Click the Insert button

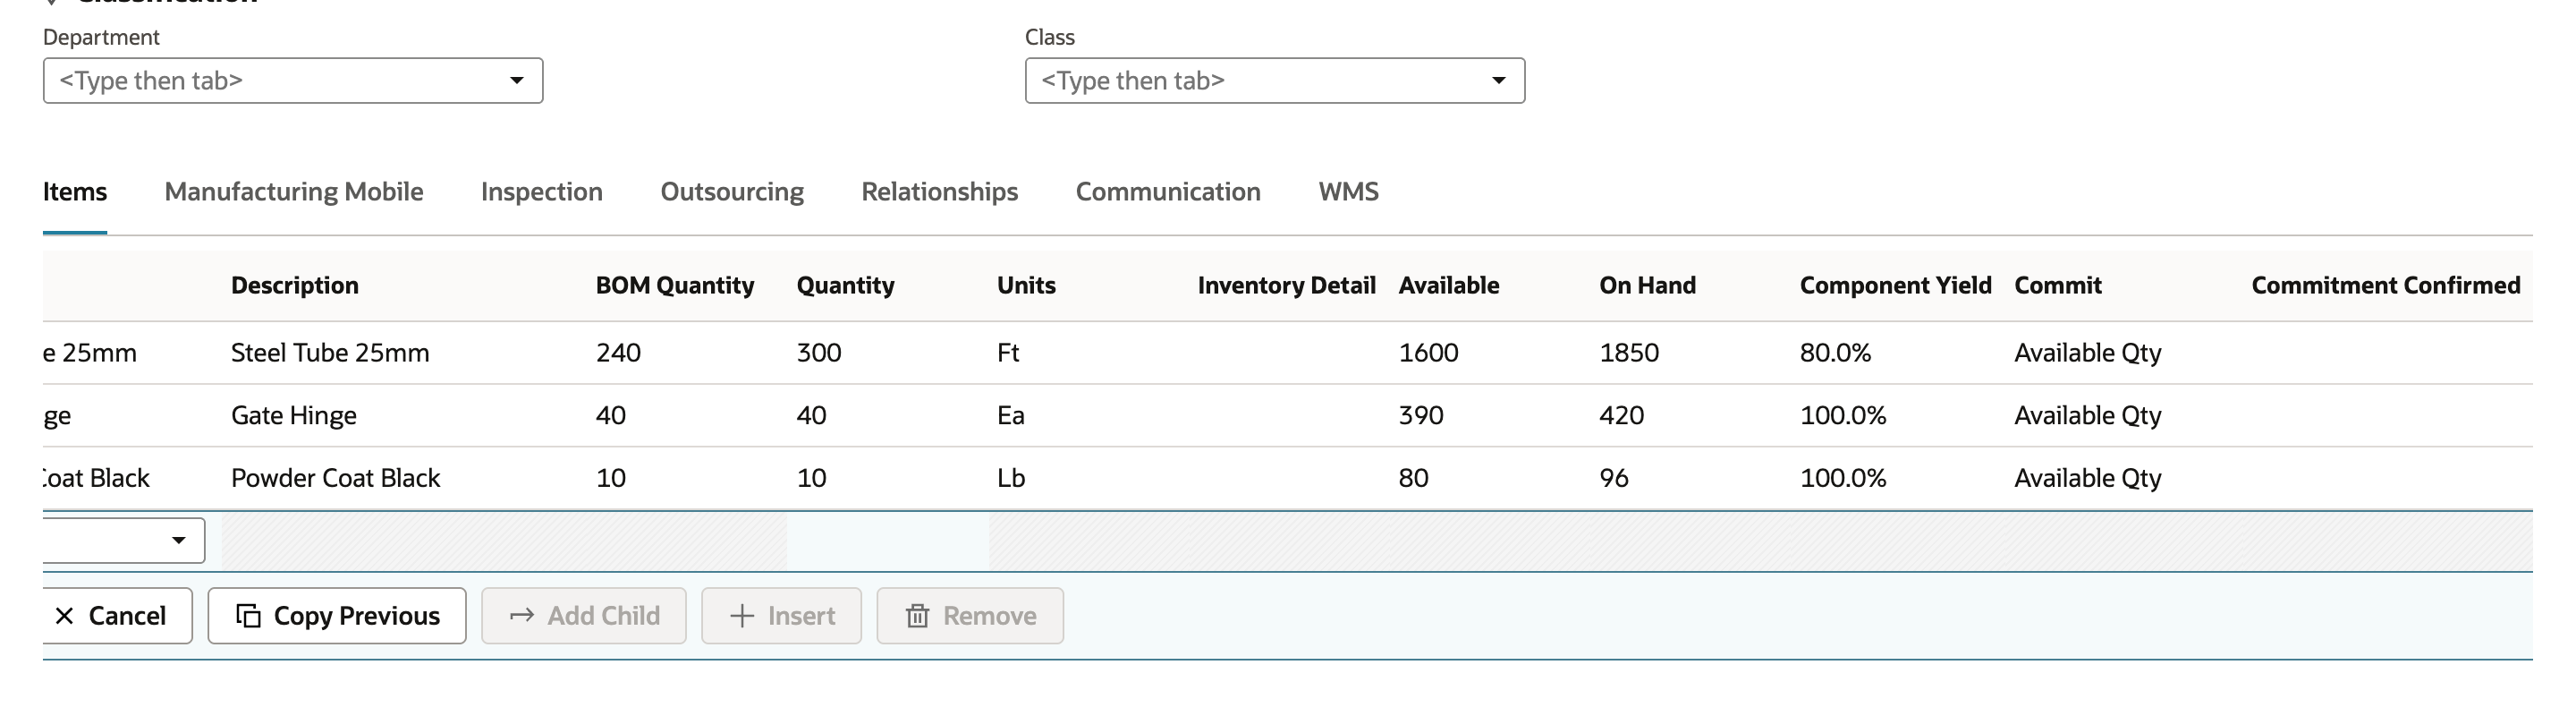tap(781, 616)
